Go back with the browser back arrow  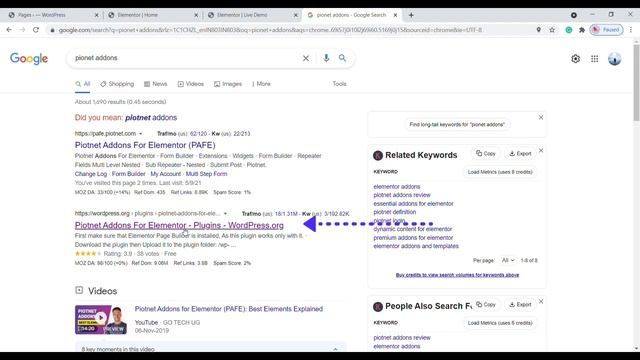(x=9, y=30)
